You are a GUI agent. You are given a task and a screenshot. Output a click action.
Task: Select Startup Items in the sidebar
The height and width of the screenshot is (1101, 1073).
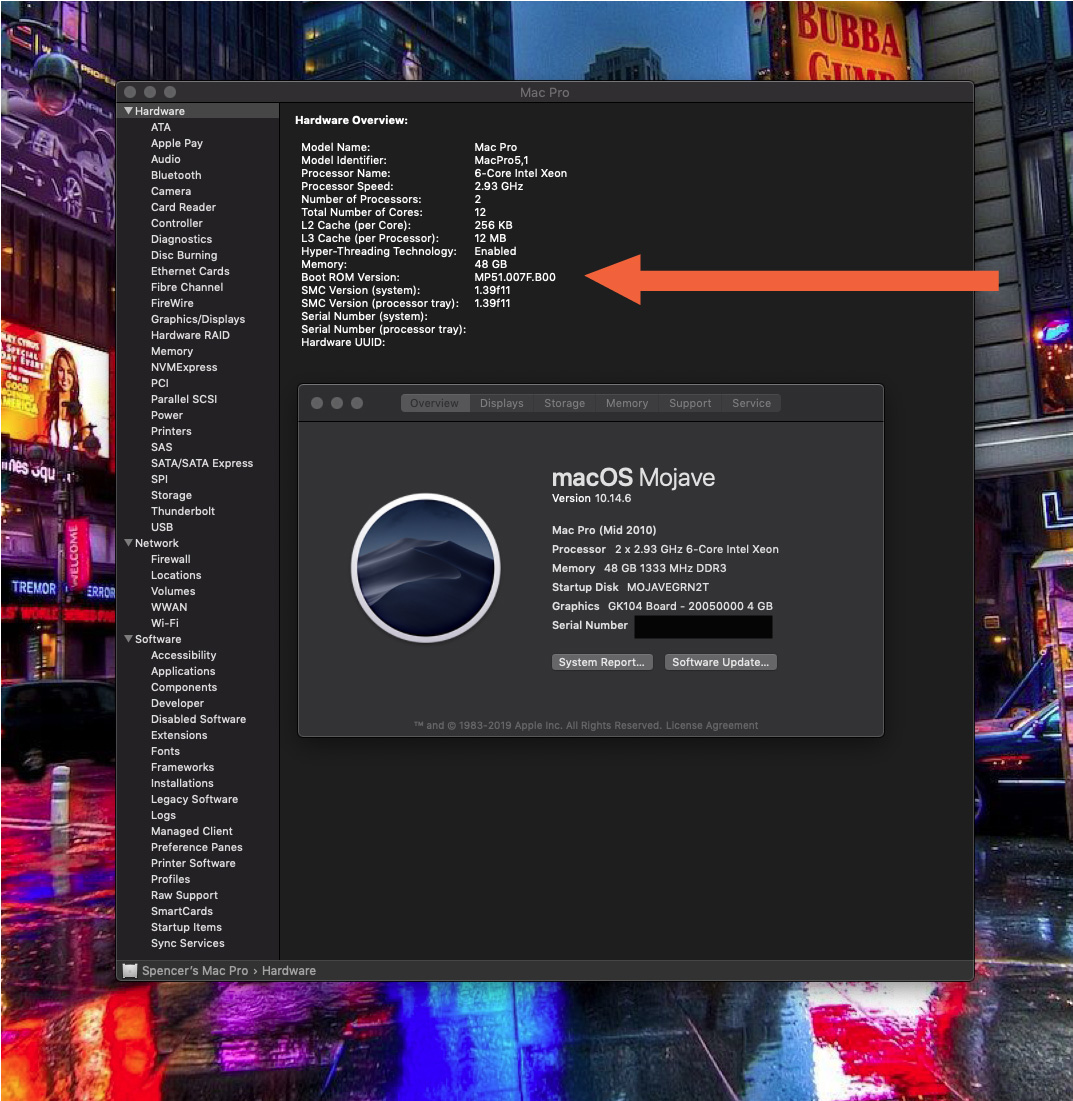(186, 928)
